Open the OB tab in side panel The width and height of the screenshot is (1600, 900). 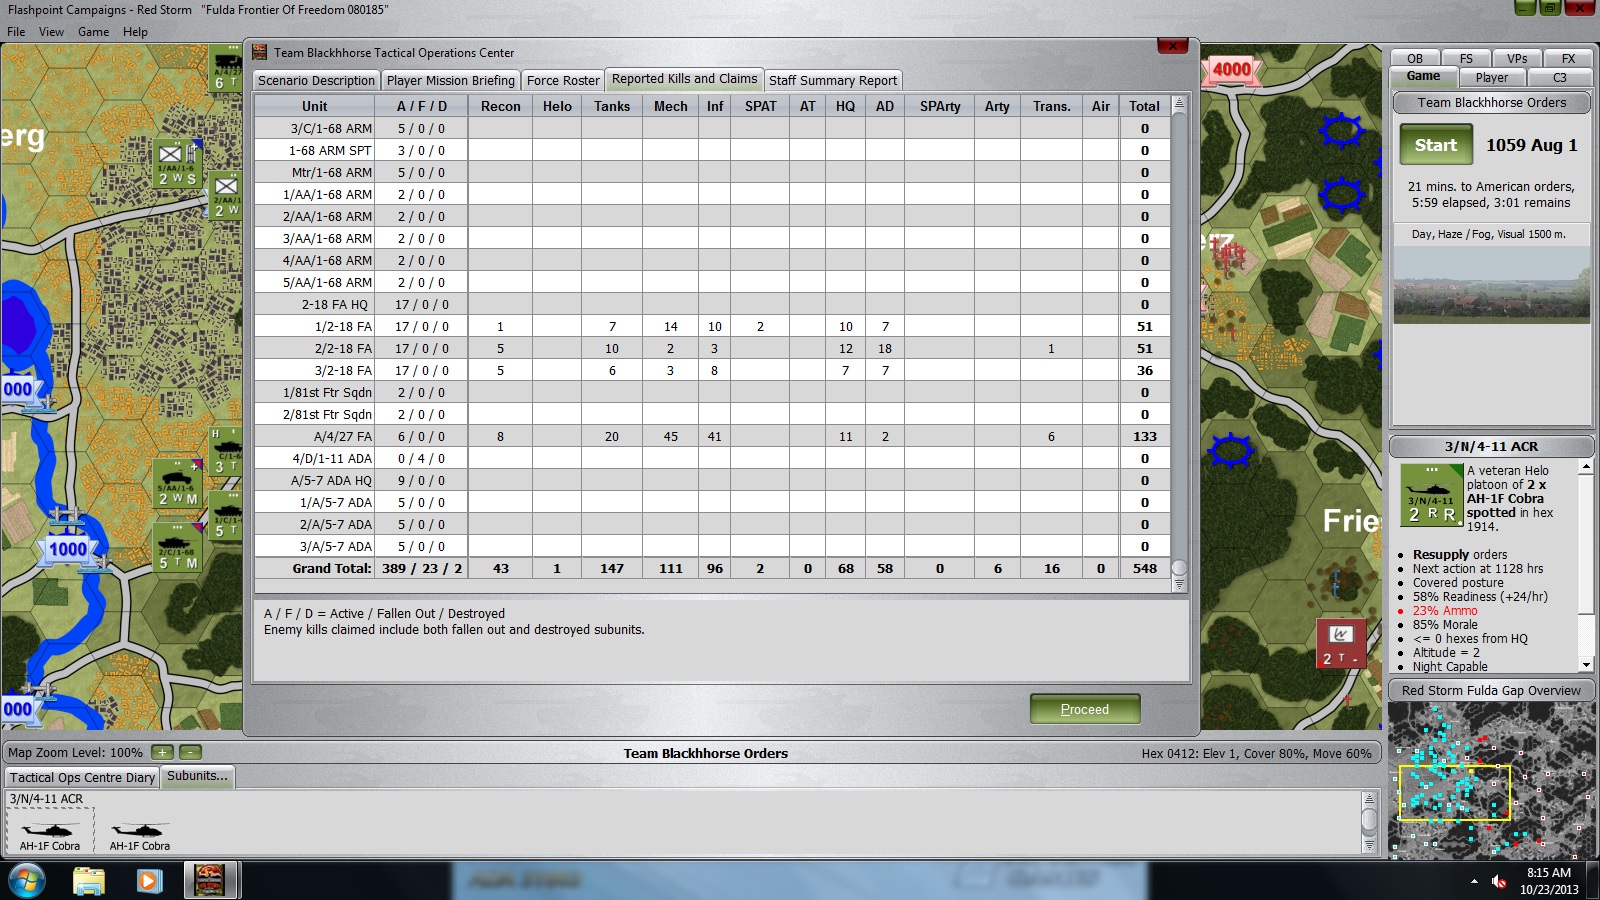(x=1415, y=58)
